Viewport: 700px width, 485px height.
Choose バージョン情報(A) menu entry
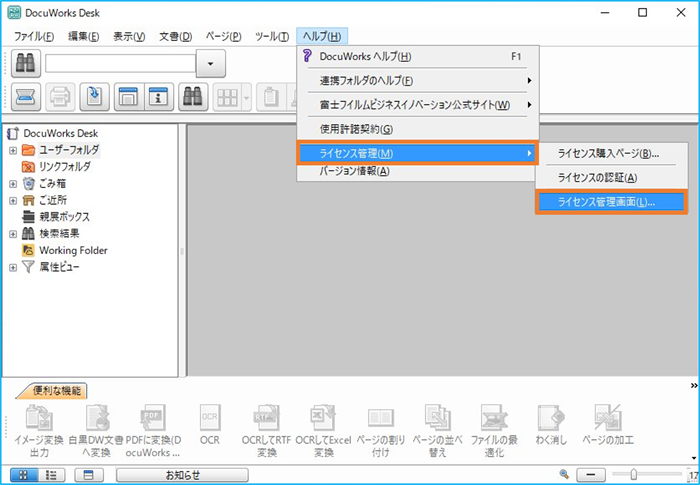418,171
